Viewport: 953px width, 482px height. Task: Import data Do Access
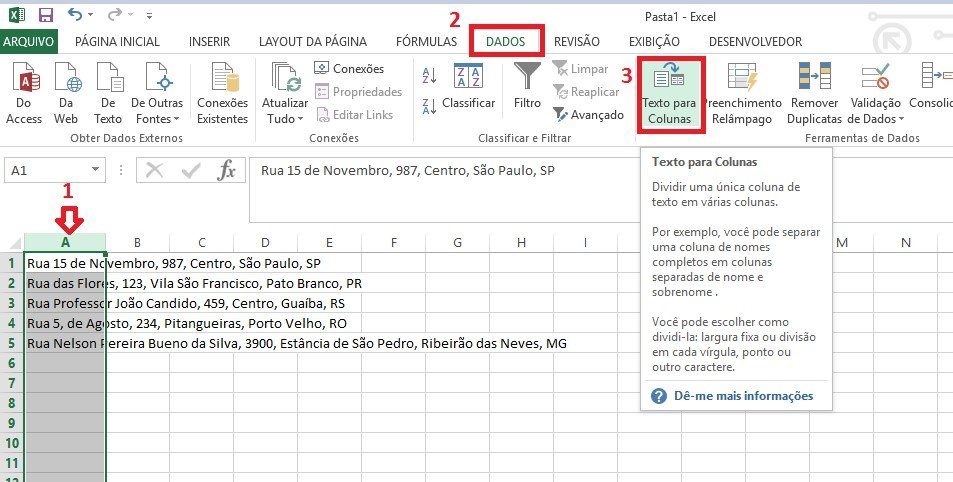(x=24, y=92)
